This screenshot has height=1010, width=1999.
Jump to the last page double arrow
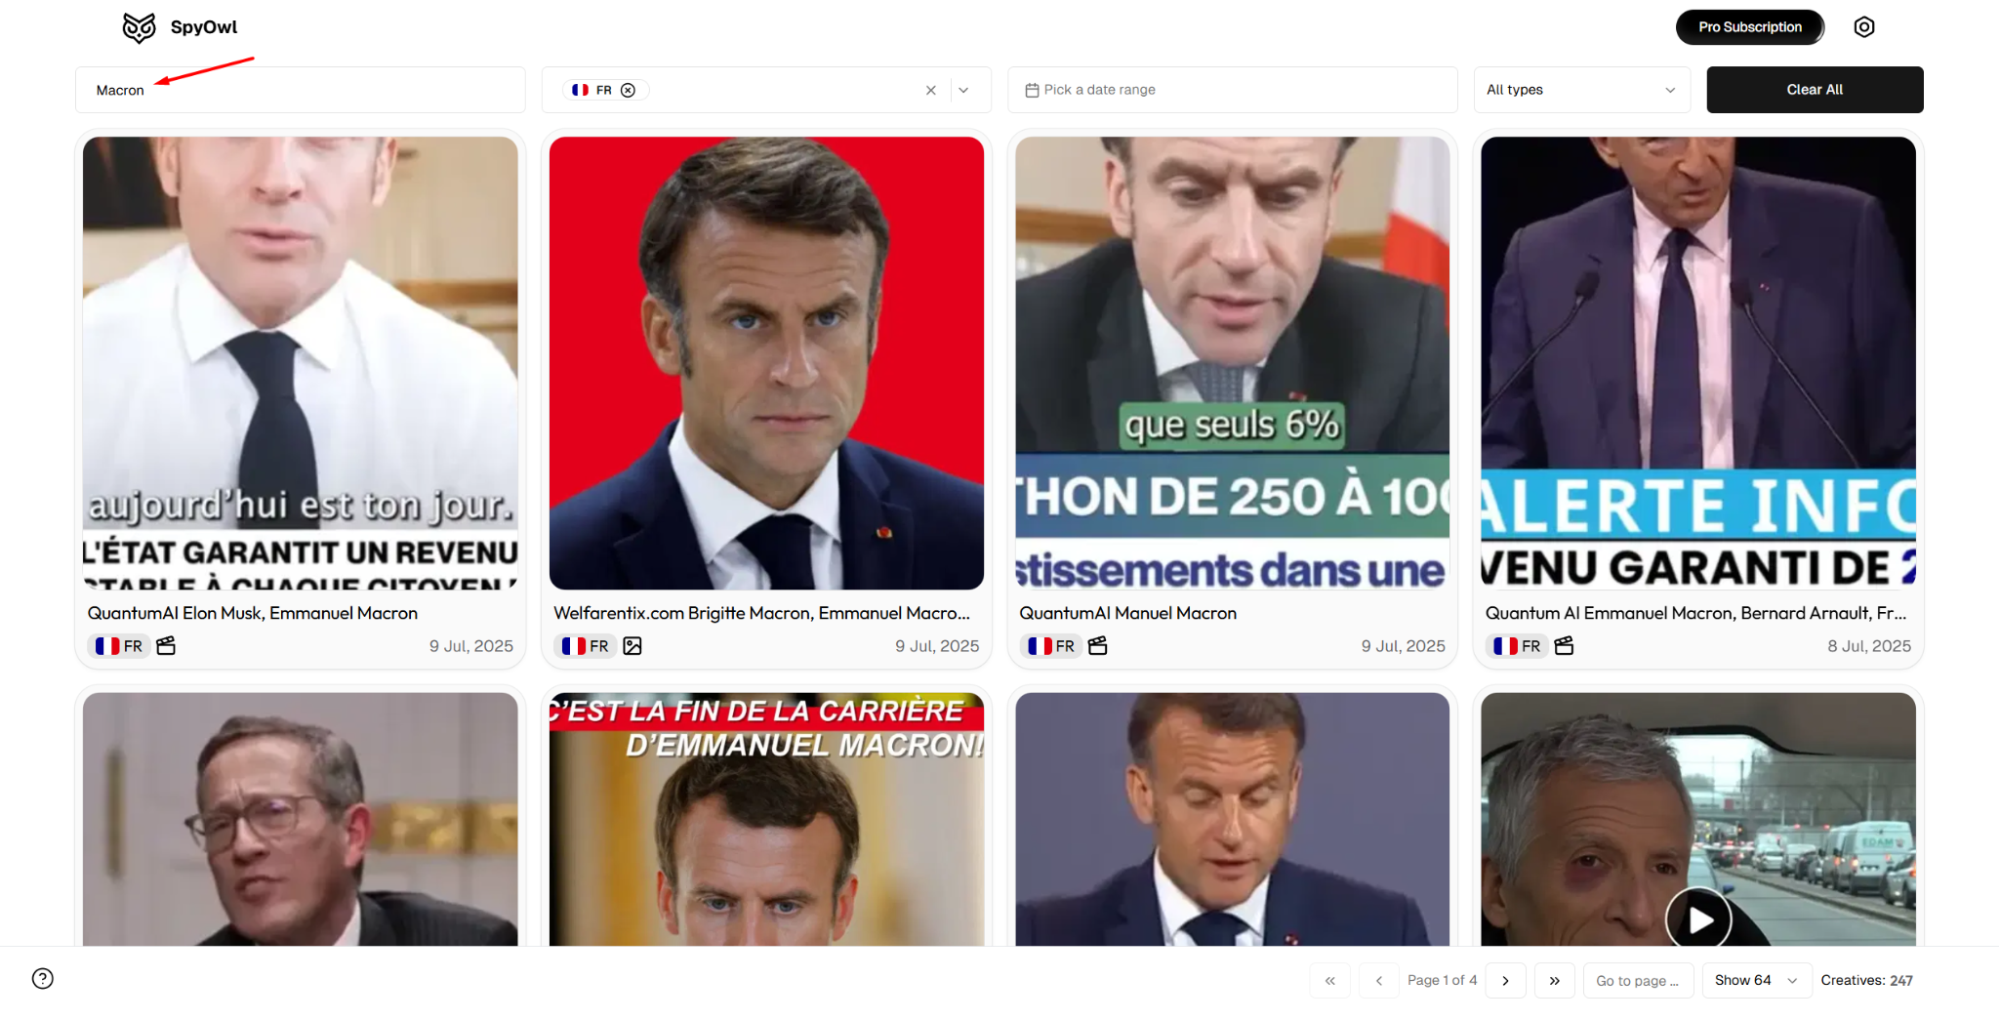(x=1554, y=980)
